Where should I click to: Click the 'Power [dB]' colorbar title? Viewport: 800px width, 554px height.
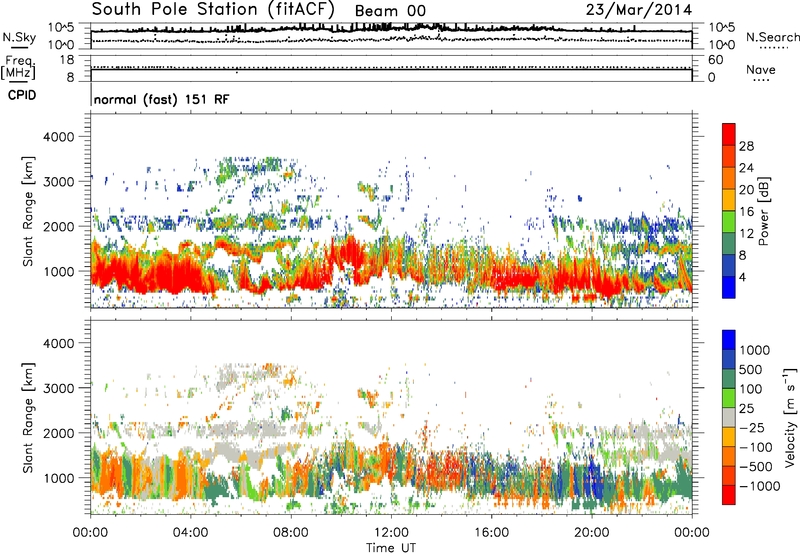pos(763,211)
